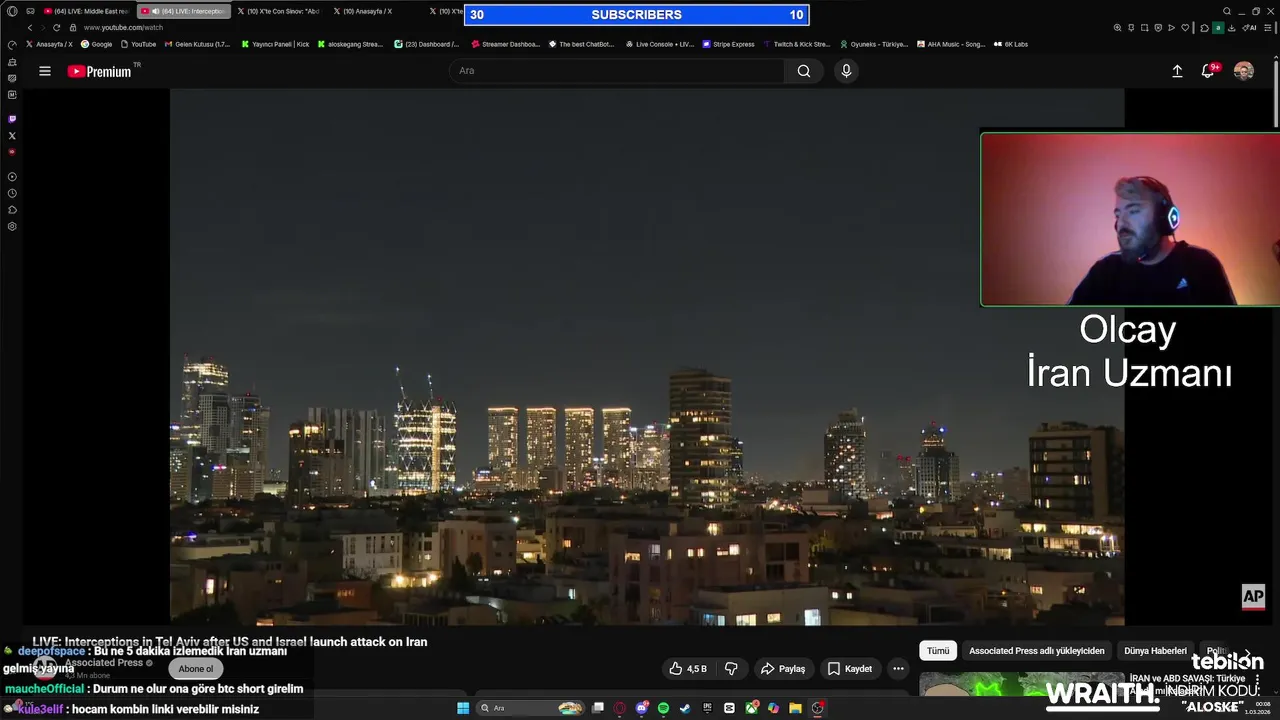This screenshot has width=1280, height=720.
Task: Open the recommended video thumbnail below Tümü
Action: [x=1020, y=684]
